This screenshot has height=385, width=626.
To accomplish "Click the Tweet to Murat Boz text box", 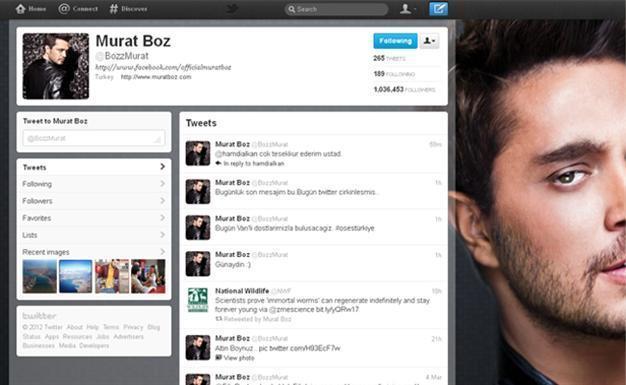I will [94, 138].
